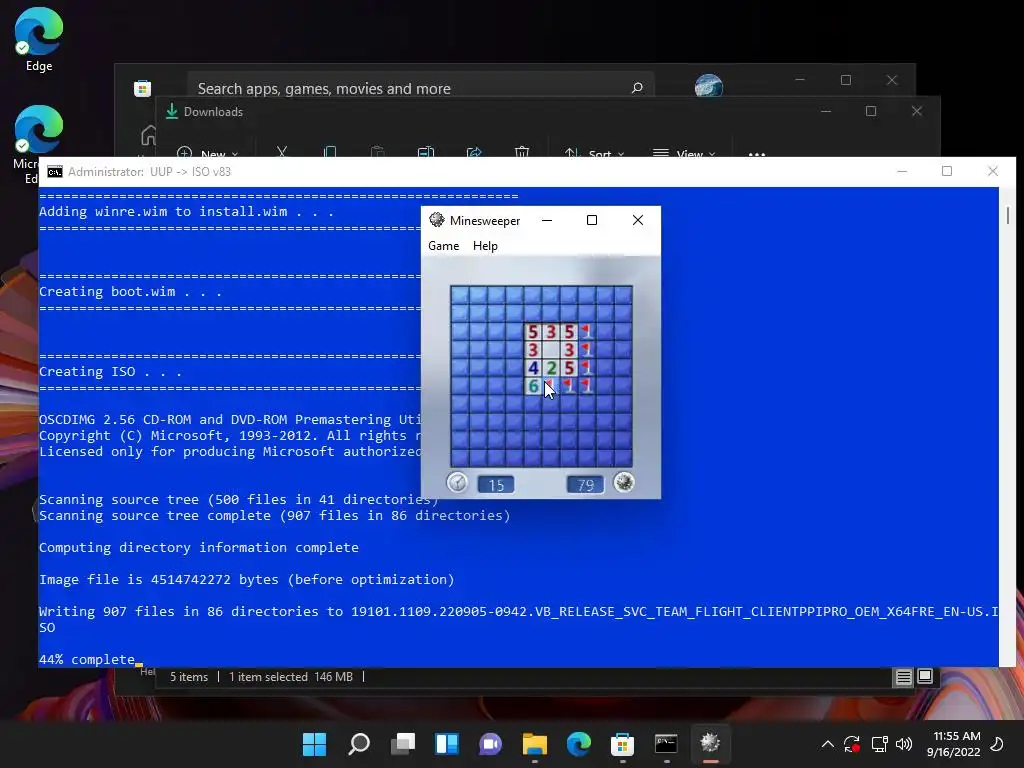Open Microsoft Store from the taskbar
1024x768 pixels.
point(622,744)
